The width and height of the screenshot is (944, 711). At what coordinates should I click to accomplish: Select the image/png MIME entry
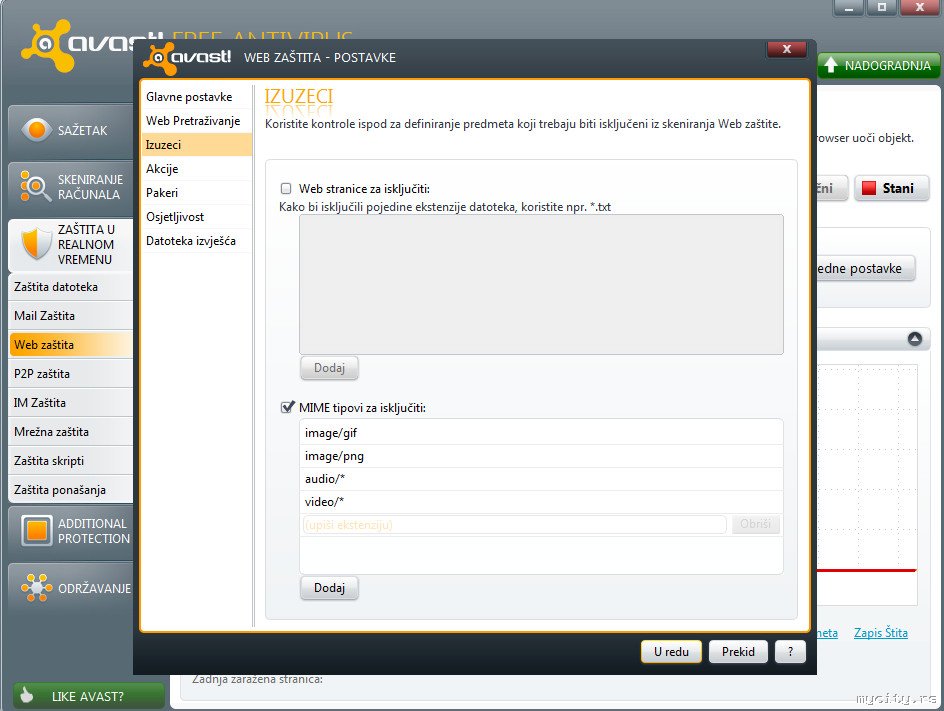click(541, 456)
